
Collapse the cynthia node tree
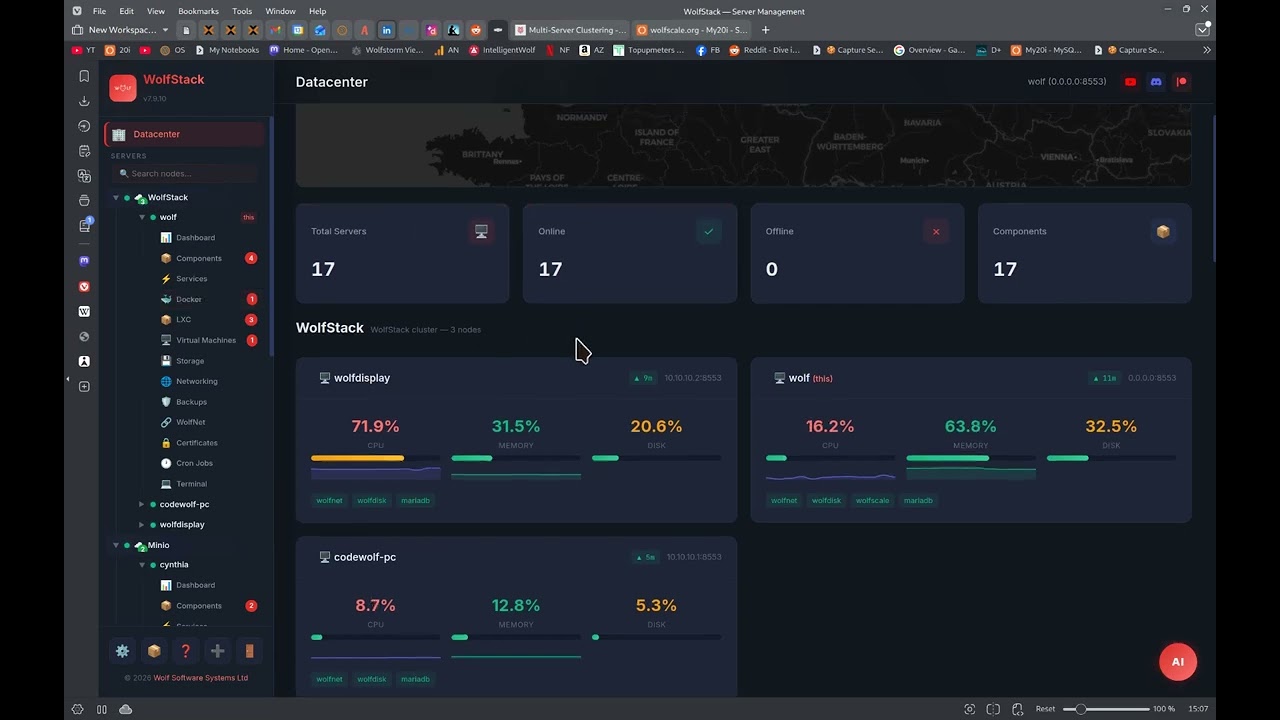(142, 565)
